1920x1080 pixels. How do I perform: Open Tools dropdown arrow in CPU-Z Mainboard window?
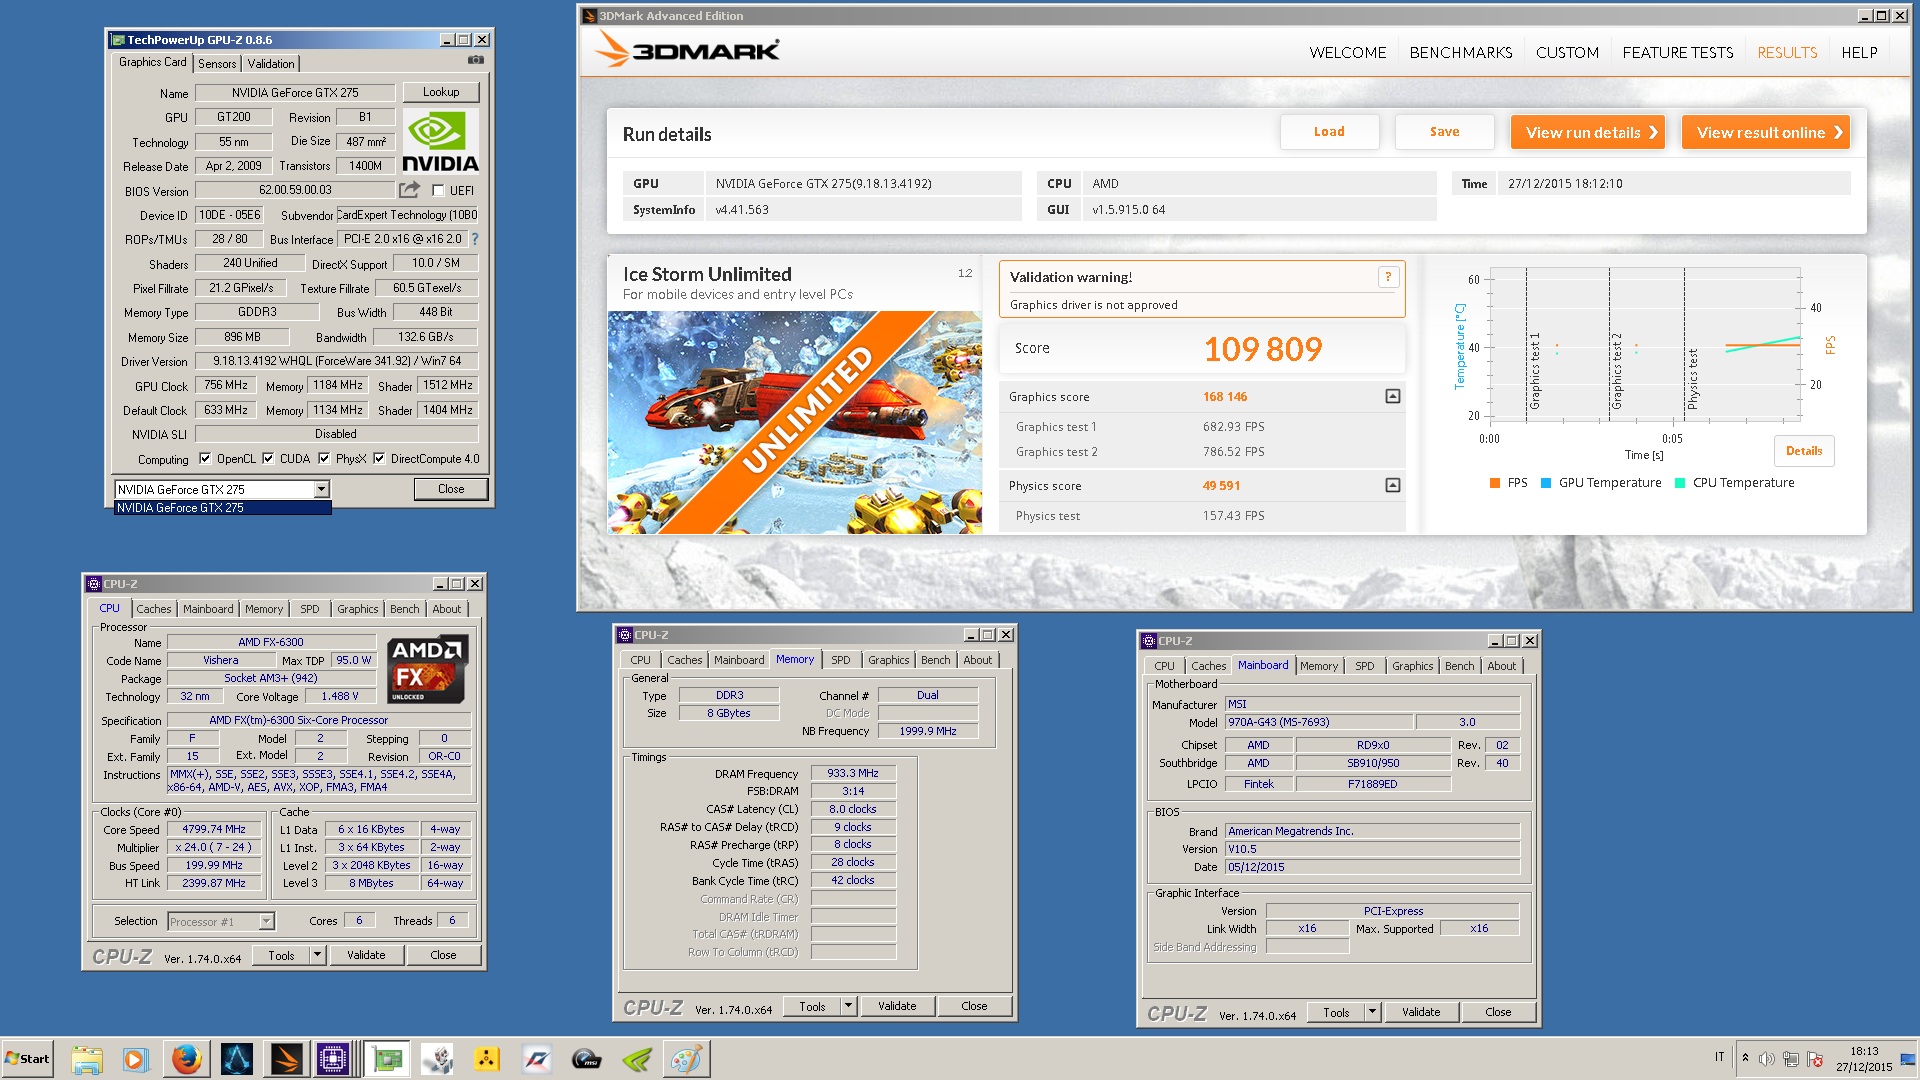coord(1372,1012)
